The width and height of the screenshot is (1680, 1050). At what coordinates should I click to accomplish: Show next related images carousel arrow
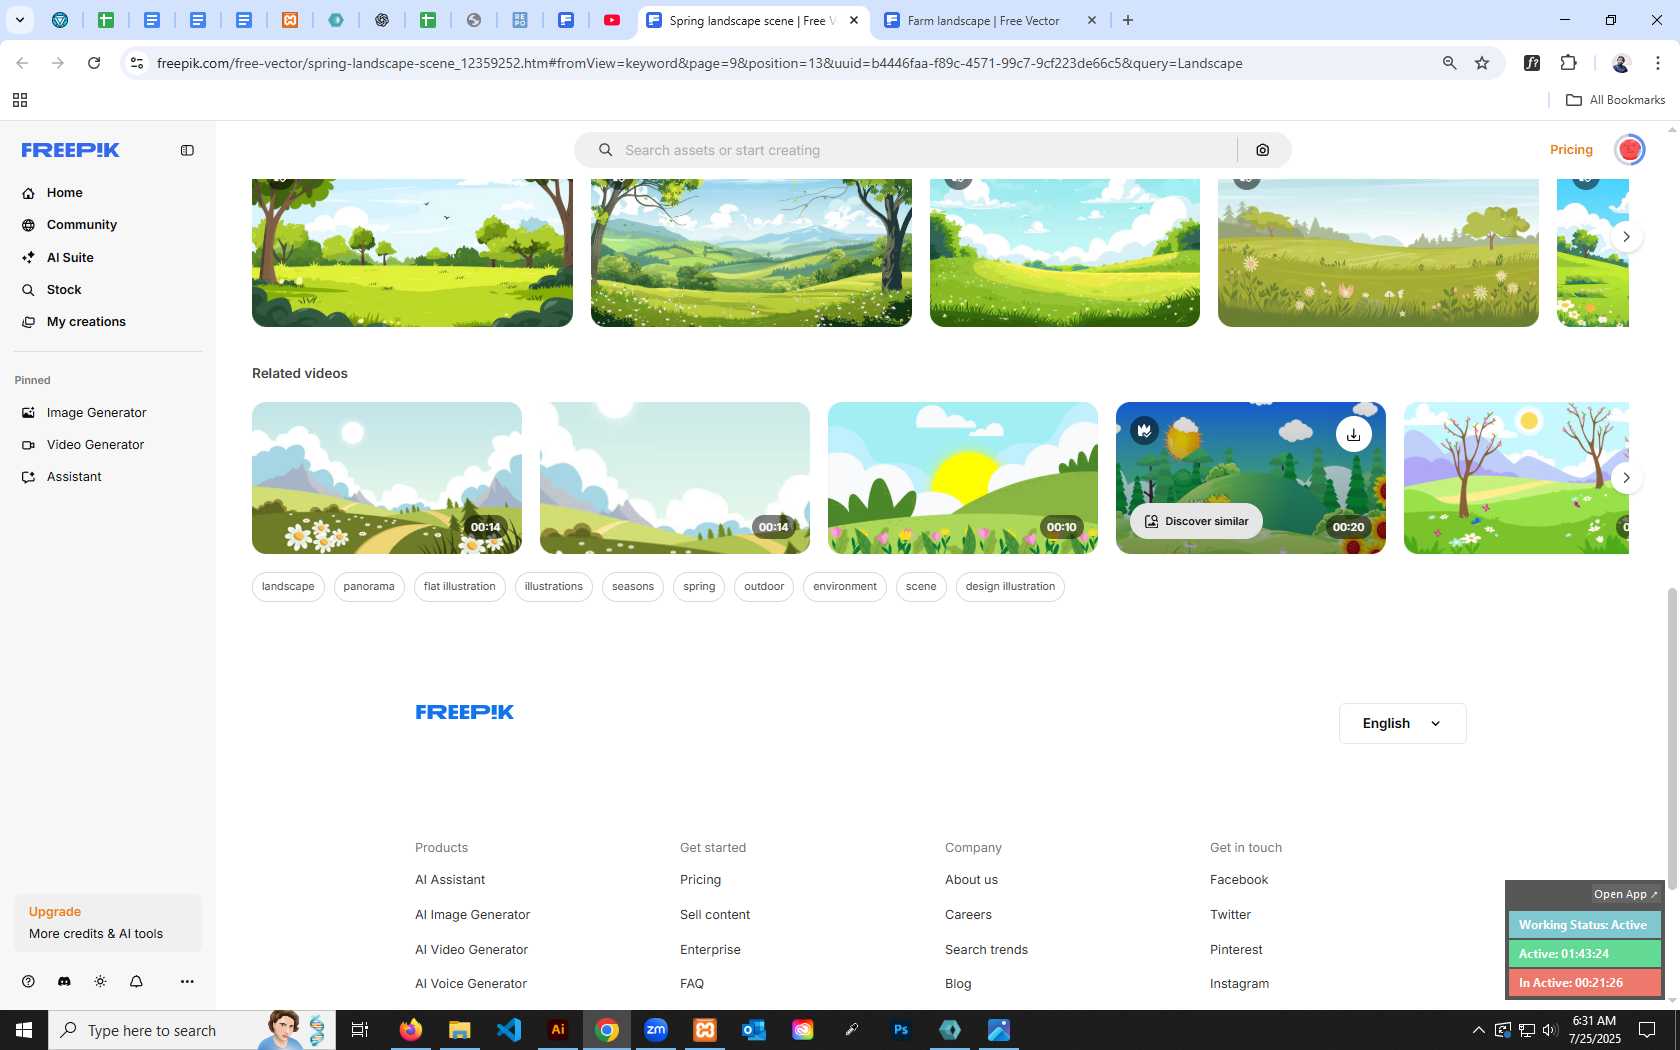click(1626, 237)
